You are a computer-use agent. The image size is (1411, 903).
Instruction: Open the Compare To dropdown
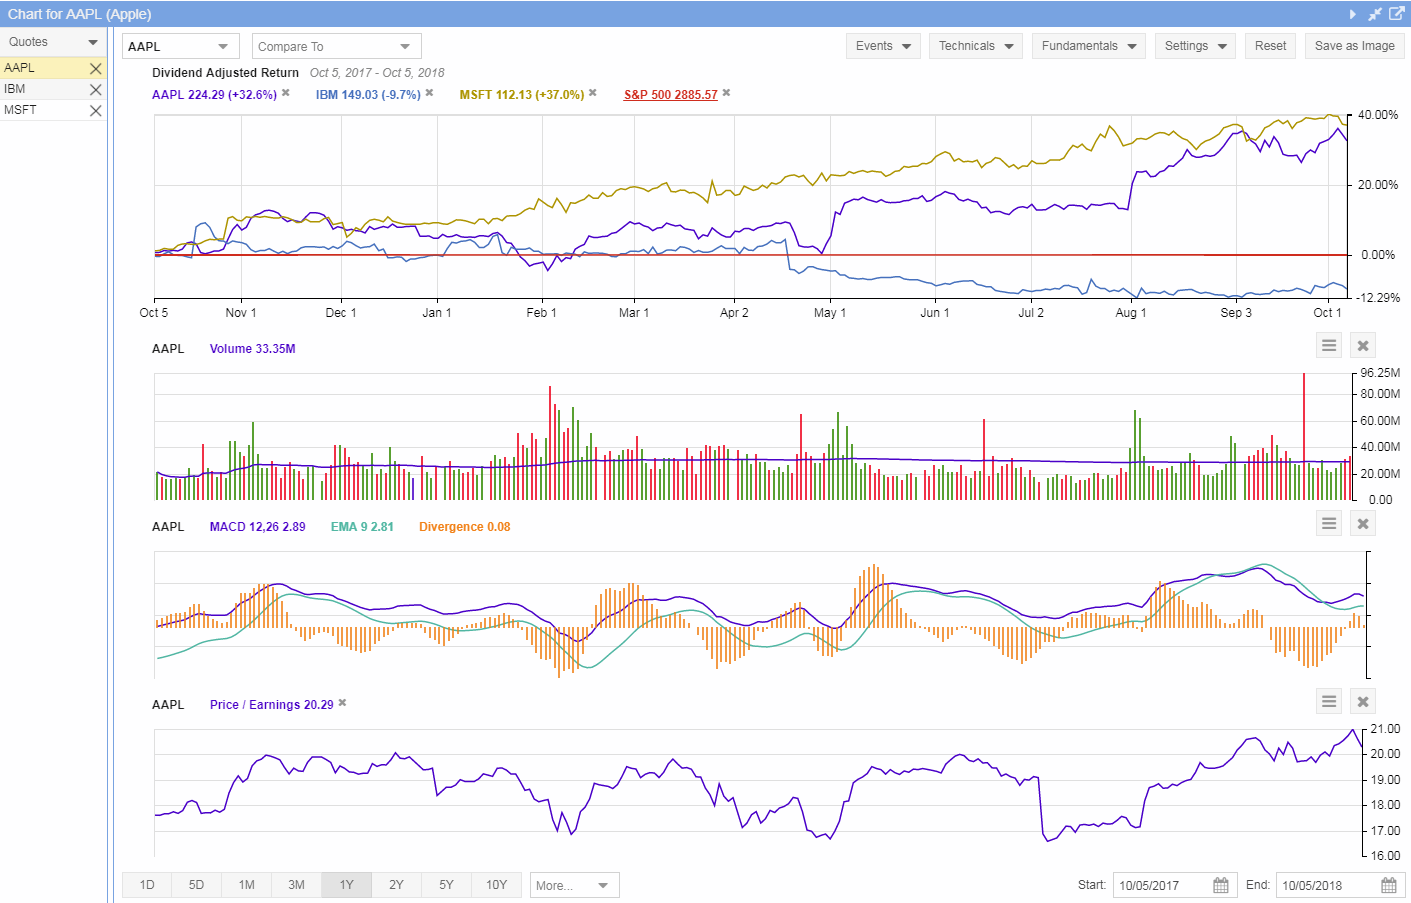(x=336, y=47)
